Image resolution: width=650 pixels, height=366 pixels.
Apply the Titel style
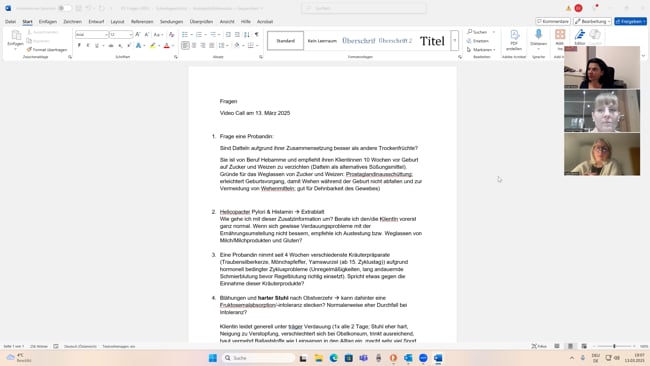(x=432, y=41)
